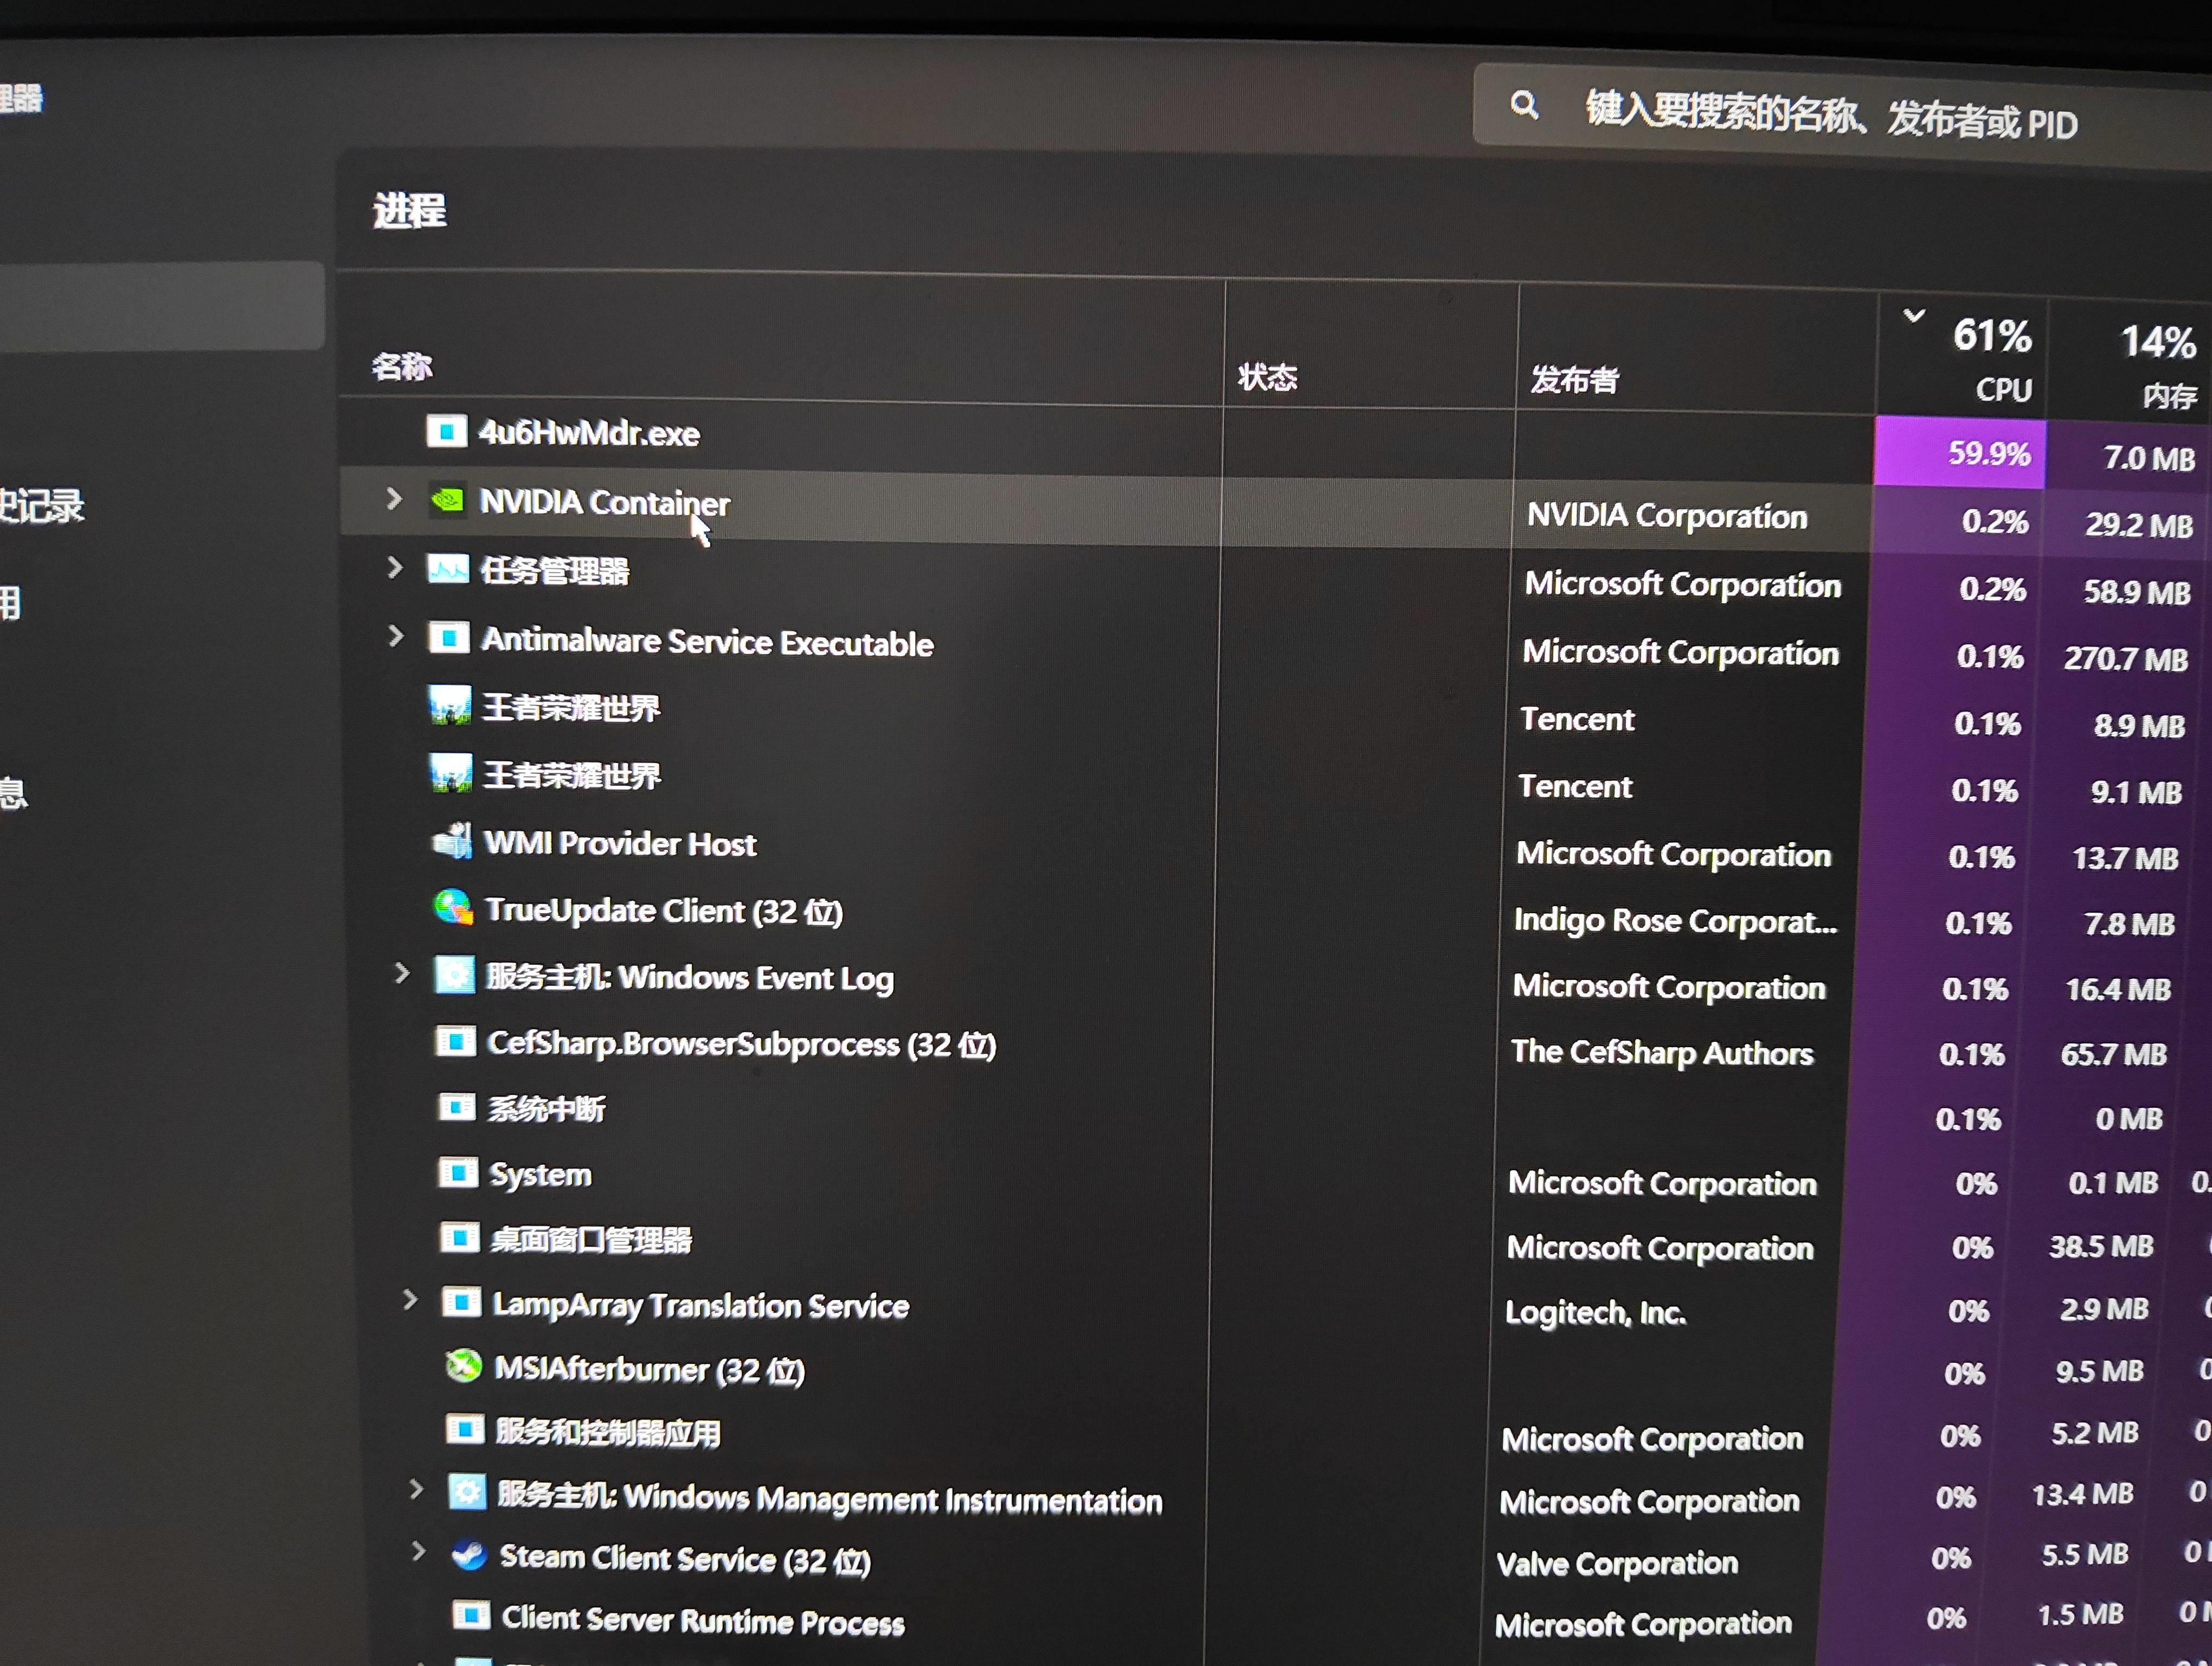Click the Windows Event Log service icon
The width and height of the screenshot is (2212, 1666).
pos(454,974)
